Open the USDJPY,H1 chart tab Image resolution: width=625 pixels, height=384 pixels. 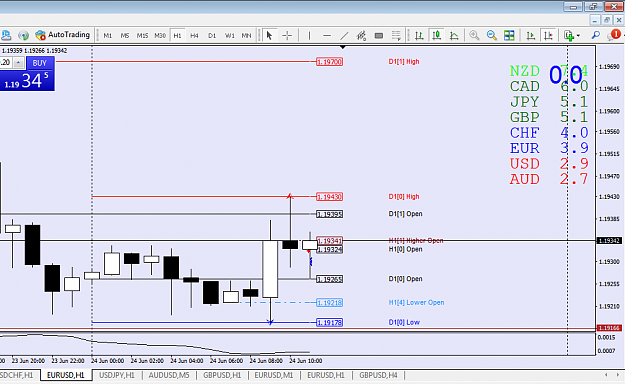[117, 375]
